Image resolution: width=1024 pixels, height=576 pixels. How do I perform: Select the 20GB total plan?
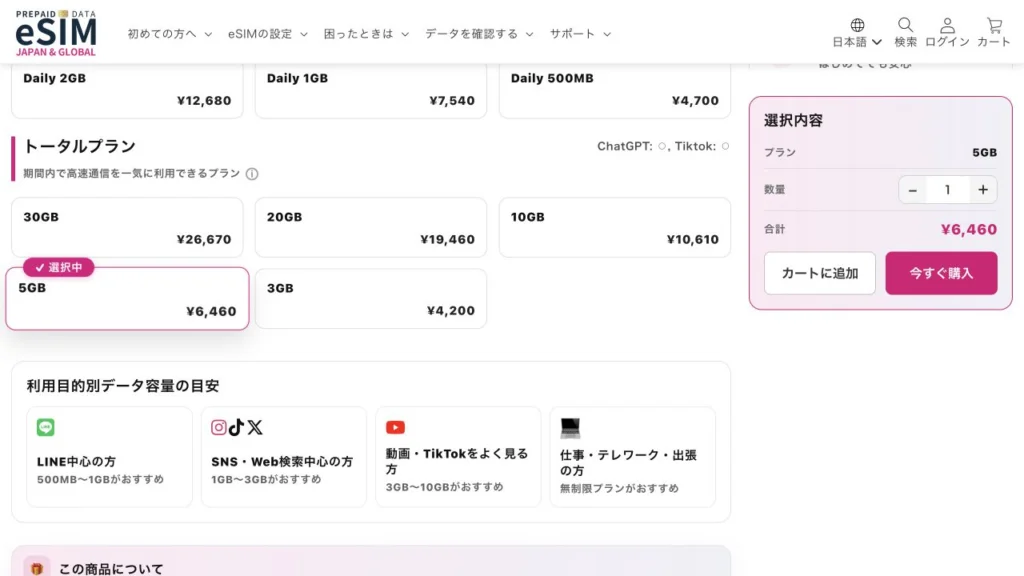(x=371, y=228)
